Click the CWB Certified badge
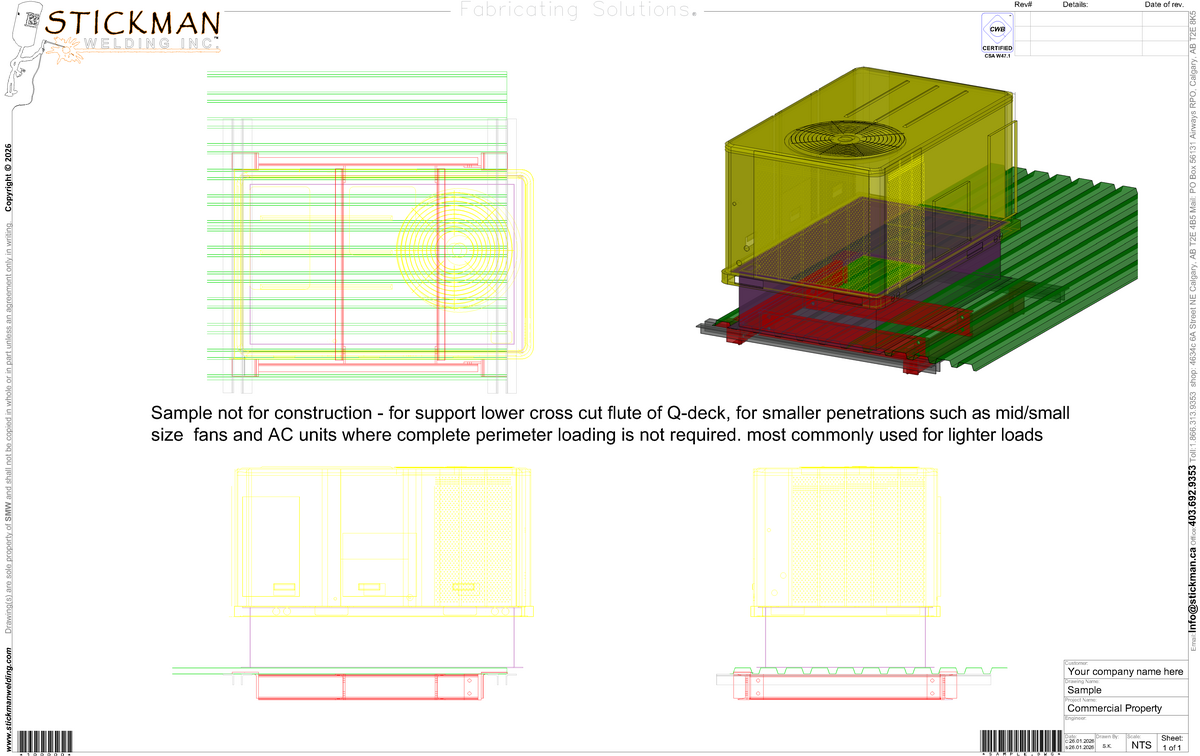The height and width of the screenshot is (756, 1200). (997, 34)
